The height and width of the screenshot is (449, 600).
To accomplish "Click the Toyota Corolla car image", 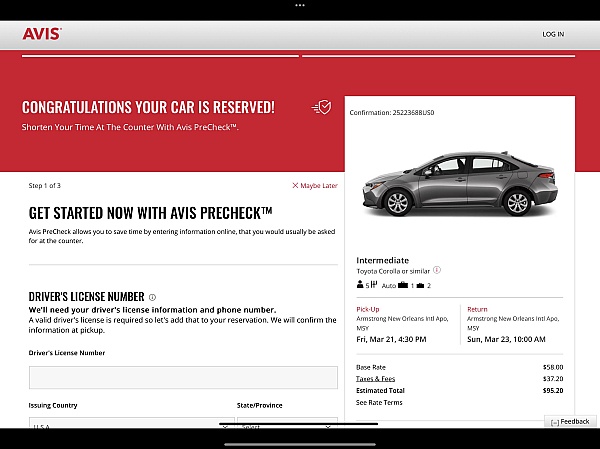I will tap(460, 184).
